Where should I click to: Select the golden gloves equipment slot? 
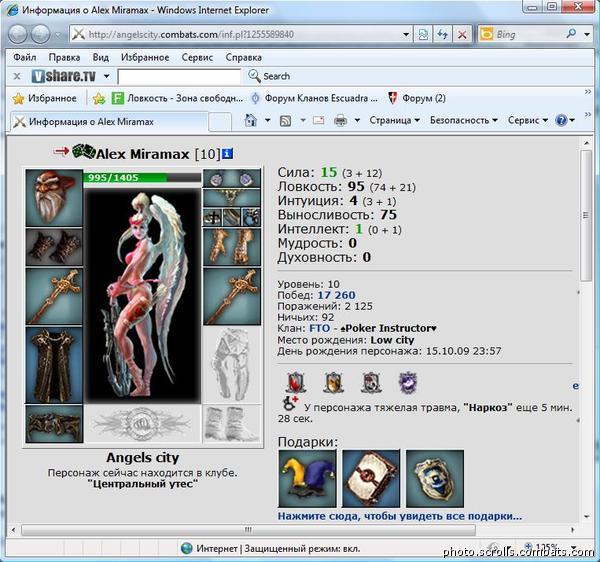click(x=232, y=247)
